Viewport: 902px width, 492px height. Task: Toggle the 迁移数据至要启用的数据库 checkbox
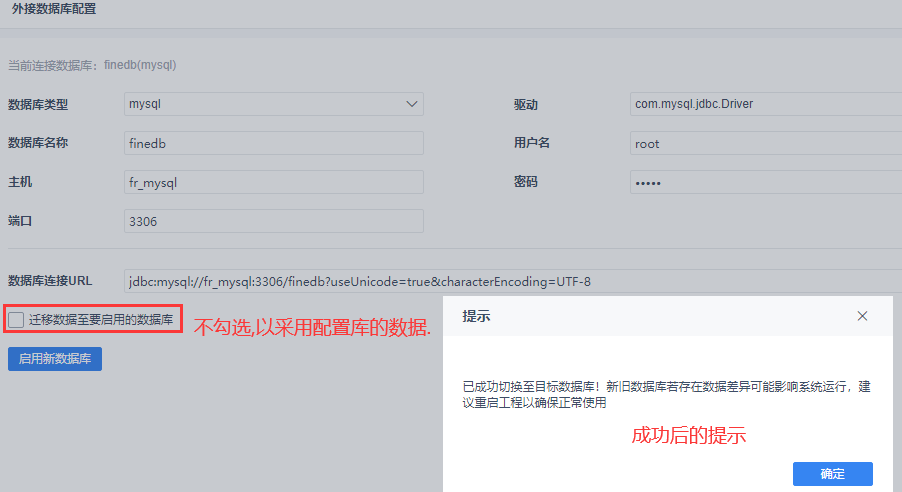click(x=16, y=320)
